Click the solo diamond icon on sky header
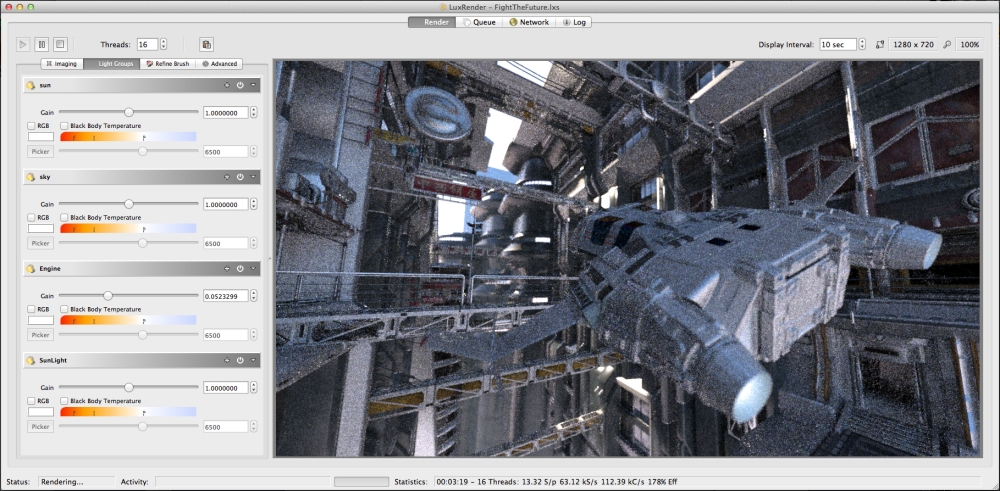The height and width of the screenshot is (491, 1000). coord(226,177)
